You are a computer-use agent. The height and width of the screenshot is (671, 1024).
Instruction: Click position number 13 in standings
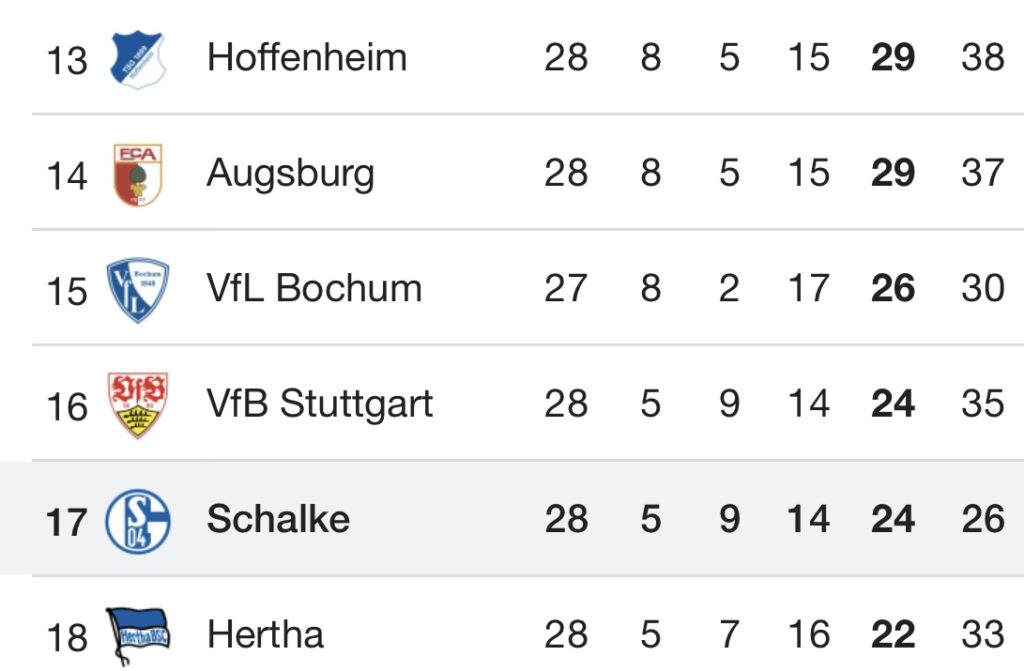pyautogui.click(x=67, y=60)
